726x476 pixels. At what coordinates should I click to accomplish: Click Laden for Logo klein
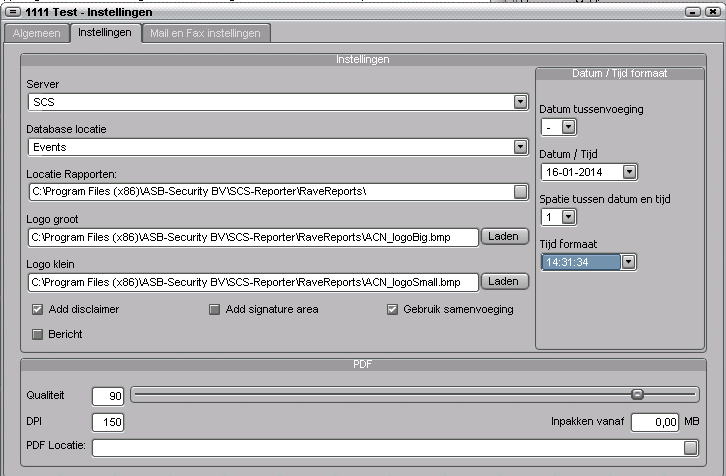tap(505, 282)
